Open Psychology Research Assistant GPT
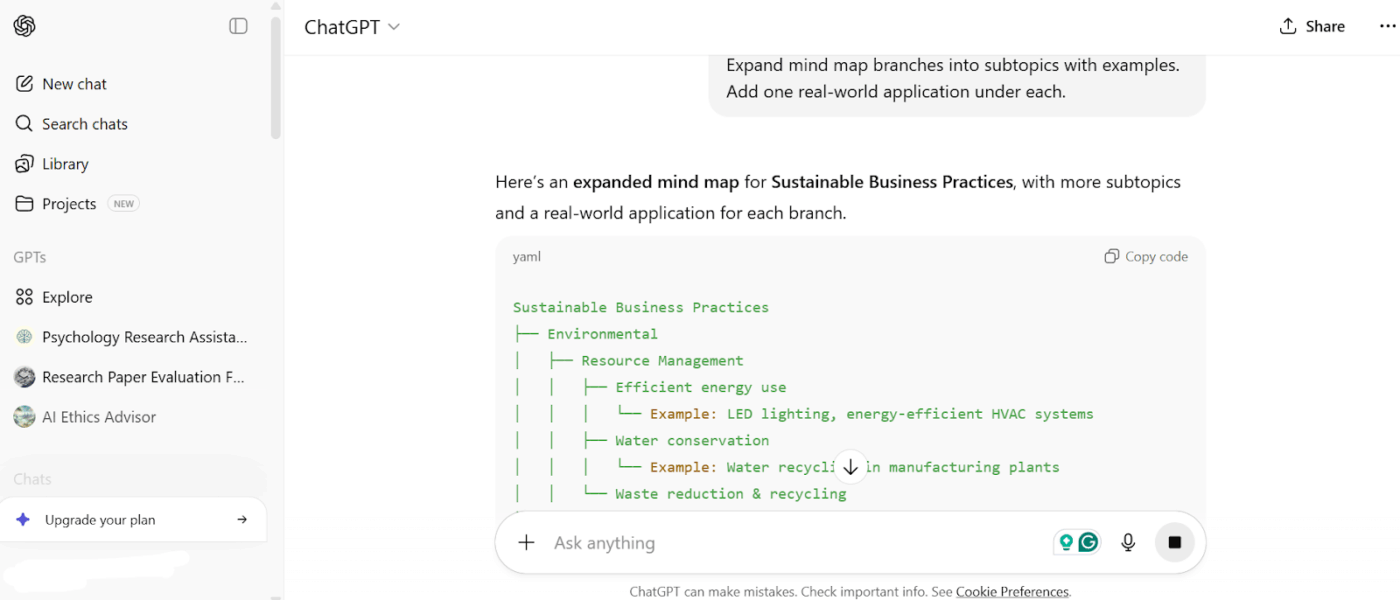This screenshot has height=600, width=1400. pos(144,337)
